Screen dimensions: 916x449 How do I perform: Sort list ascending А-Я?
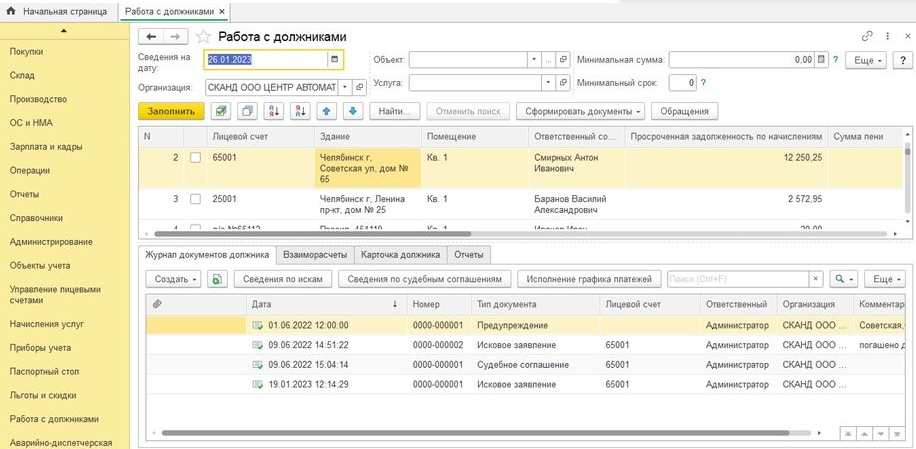pos(274,111)
